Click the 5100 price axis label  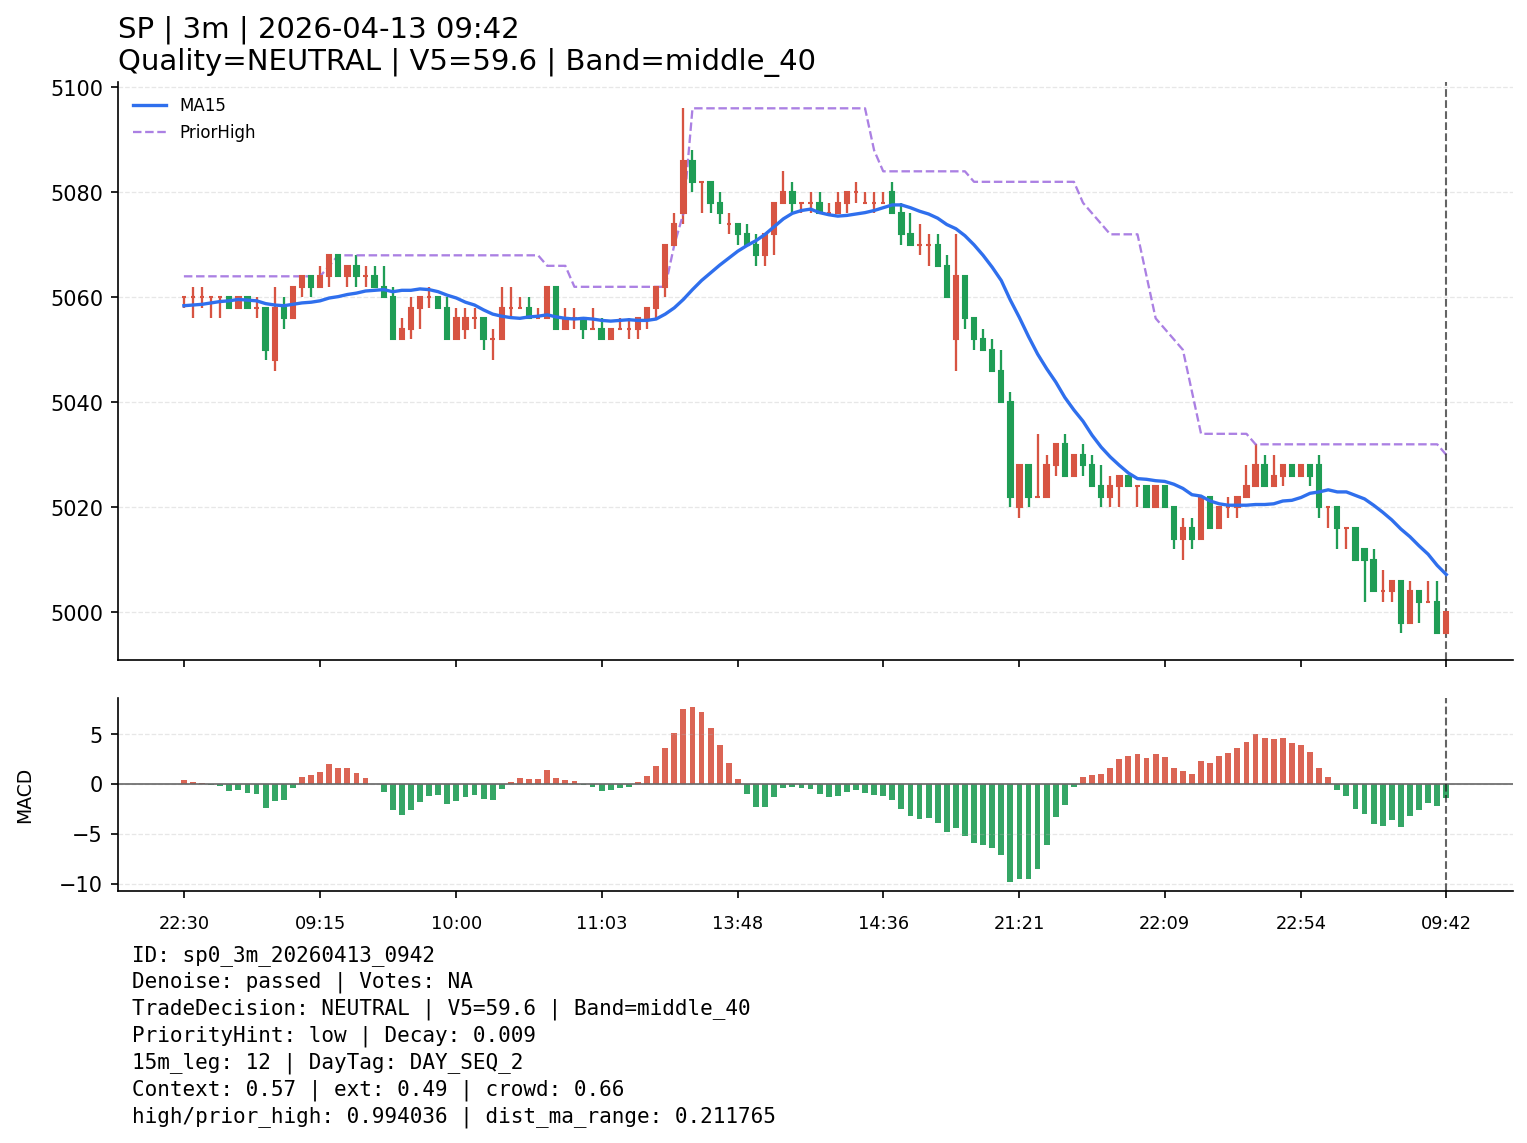pyautogui.click(x=76, y=88)
